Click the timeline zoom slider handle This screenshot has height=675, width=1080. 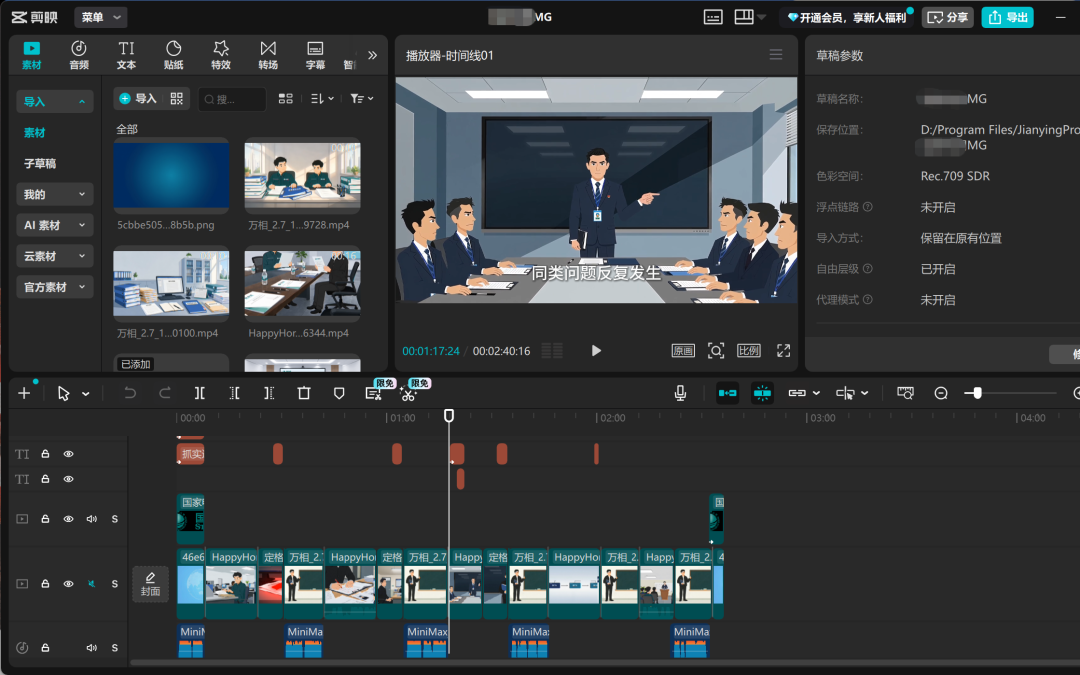[977, 393]
